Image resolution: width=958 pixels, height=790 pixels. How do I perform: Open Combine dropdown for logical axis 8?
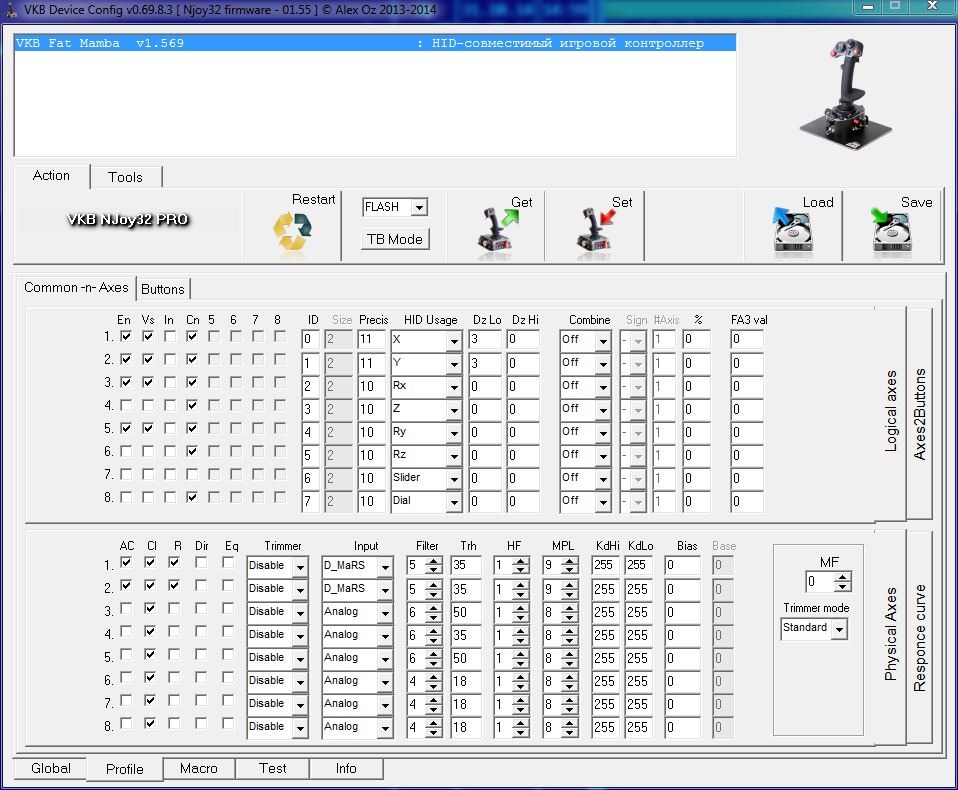603,503
